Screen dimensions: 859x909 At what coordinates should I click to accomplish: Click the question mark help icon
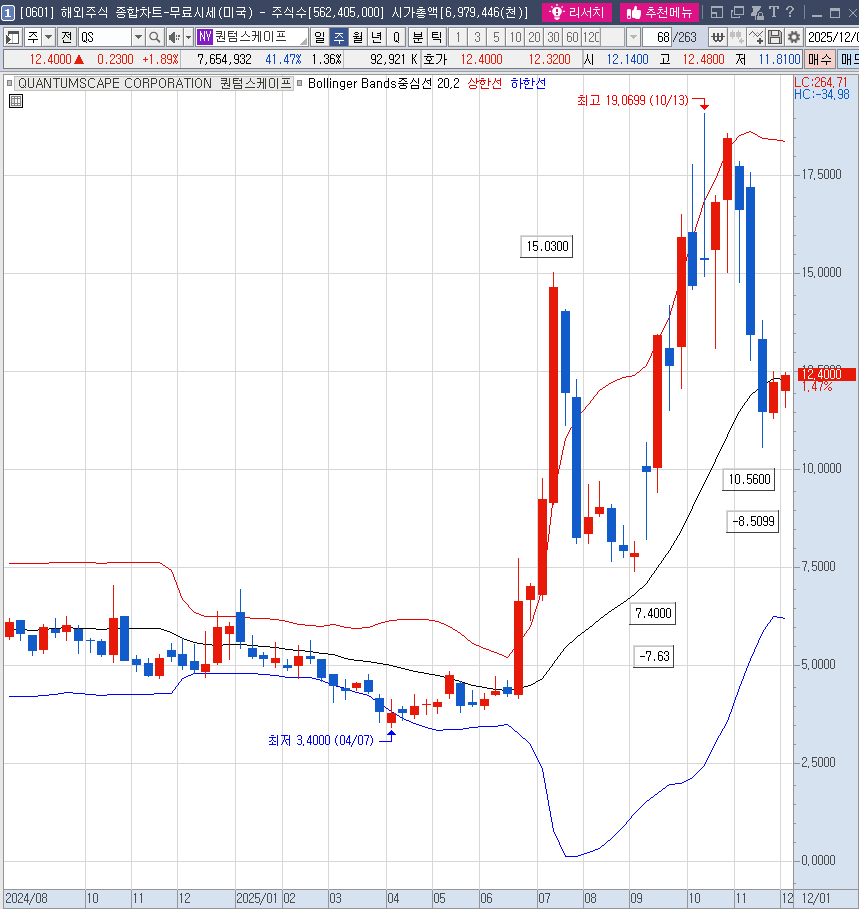tap(790, 13)
